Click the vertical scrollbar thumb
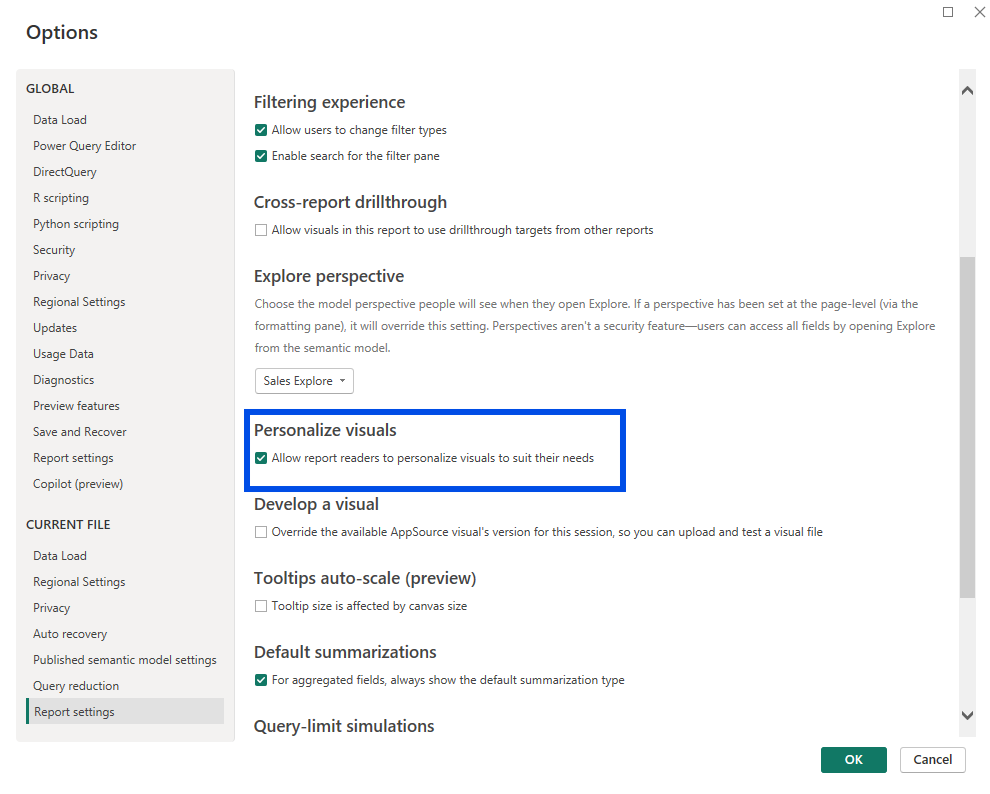 967,427
